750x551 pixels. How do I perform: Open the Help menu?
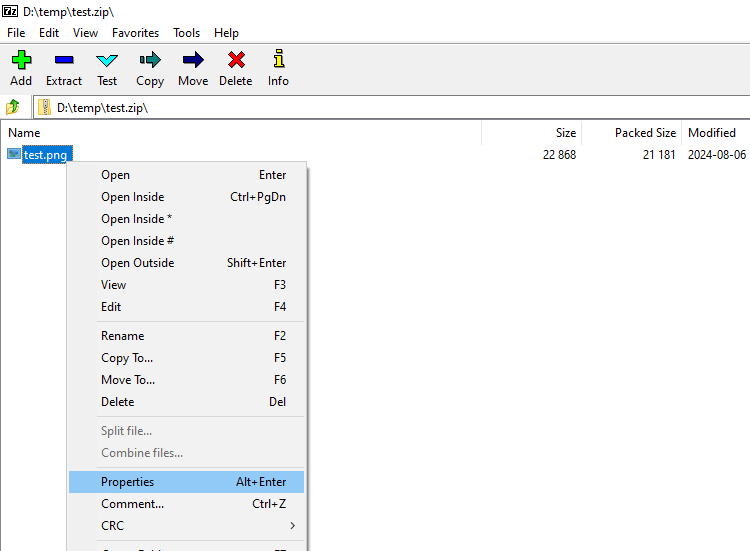pos(226,33)
